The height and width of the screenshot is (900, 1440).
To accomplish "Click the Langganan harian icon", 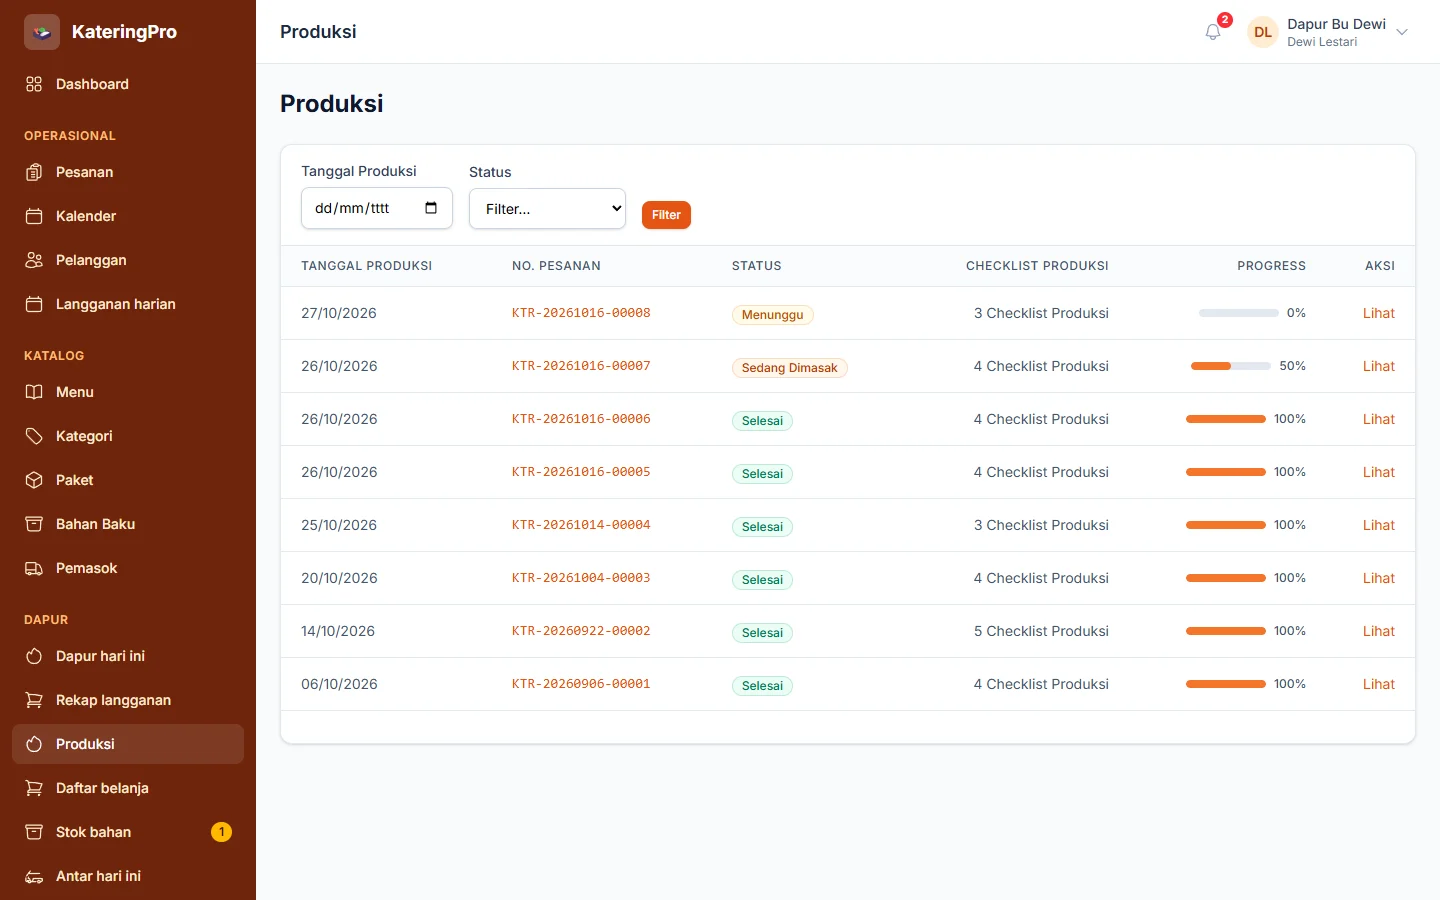I will (x=34, y=304).
